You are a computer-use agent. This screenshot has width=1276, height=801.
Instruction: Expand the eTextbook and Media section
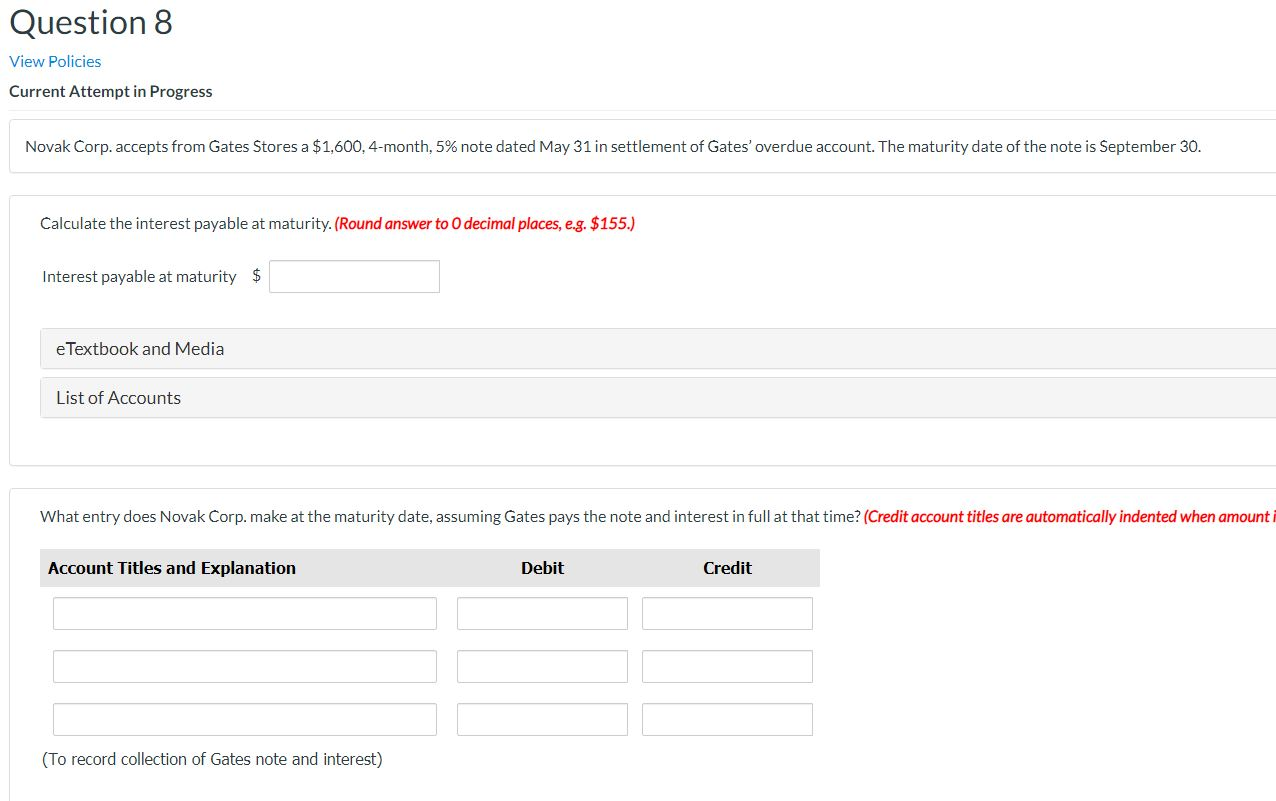[139, 348]
